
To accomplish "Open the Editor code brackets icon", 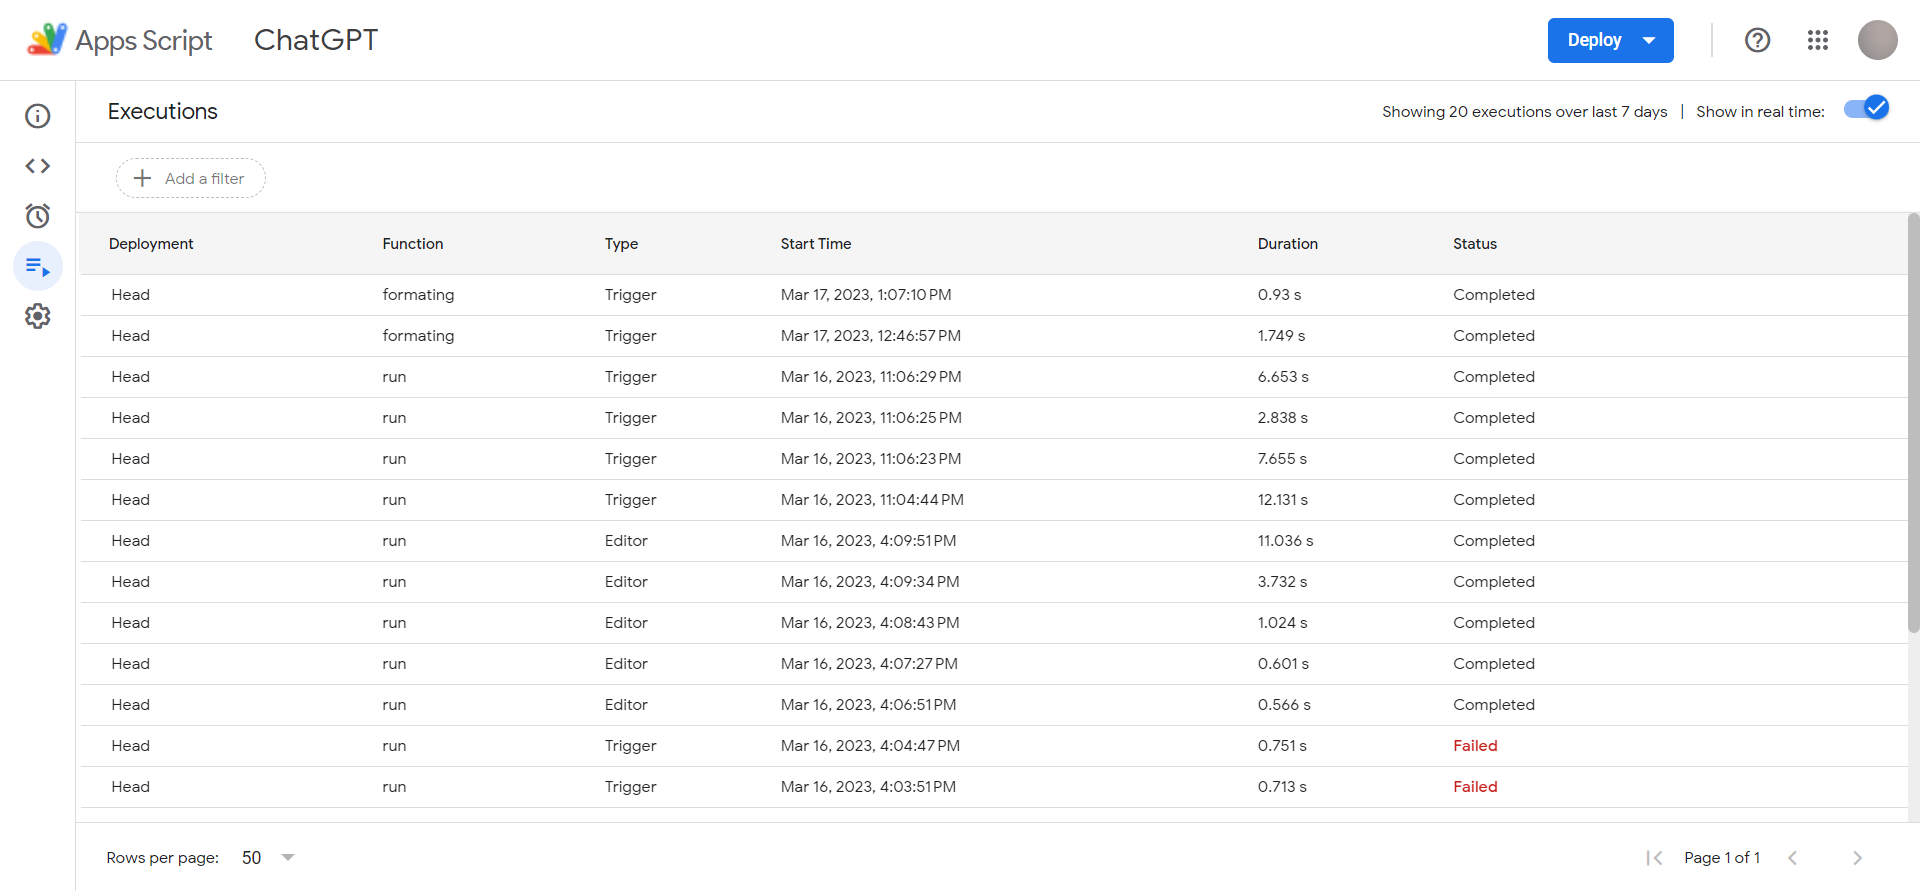I will click(38, 166).
